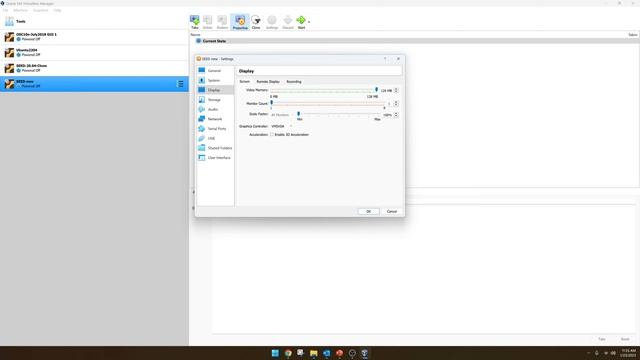Screen dimensions: 640x360
Task: Open File Explorer from the taskbar
Action: (313, 353)
